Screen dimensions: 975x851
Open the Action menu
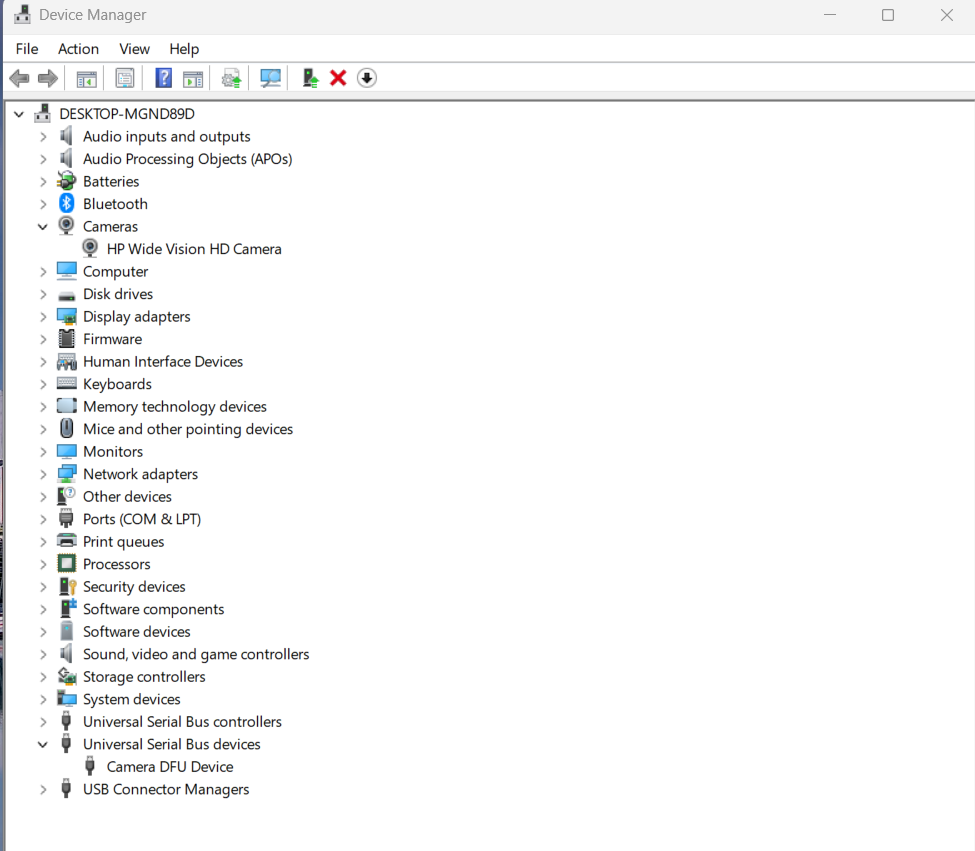(x=78, y=49)
